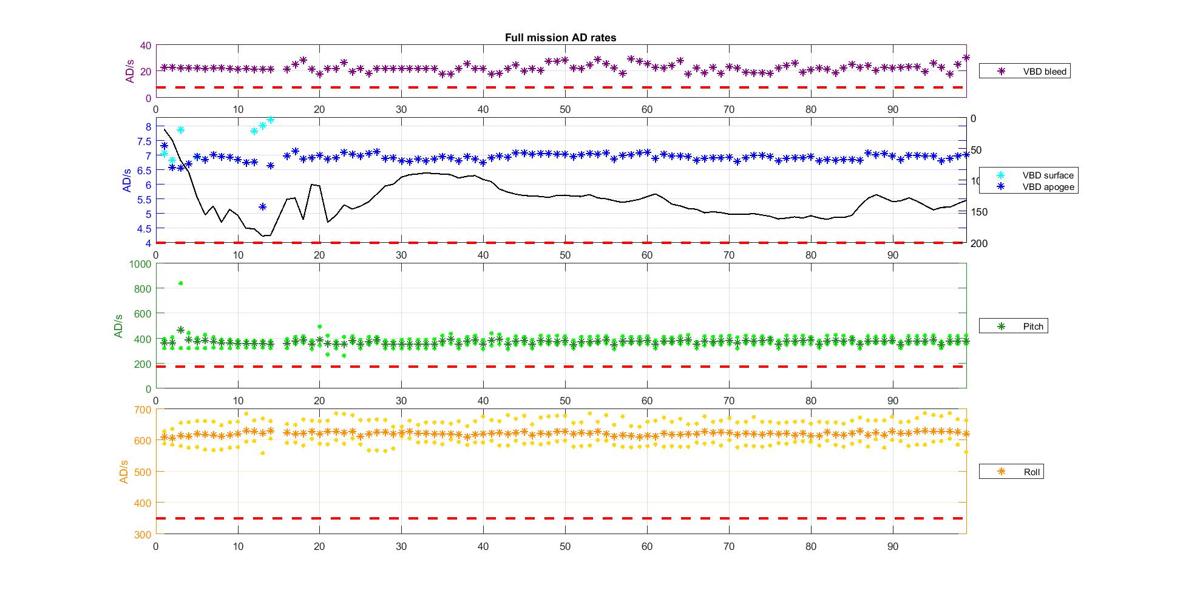Click the '40' tick on VBD bleed y-axis
Image resolution: width=1200 pixels, height=601 pixels.
click(145, 46)
